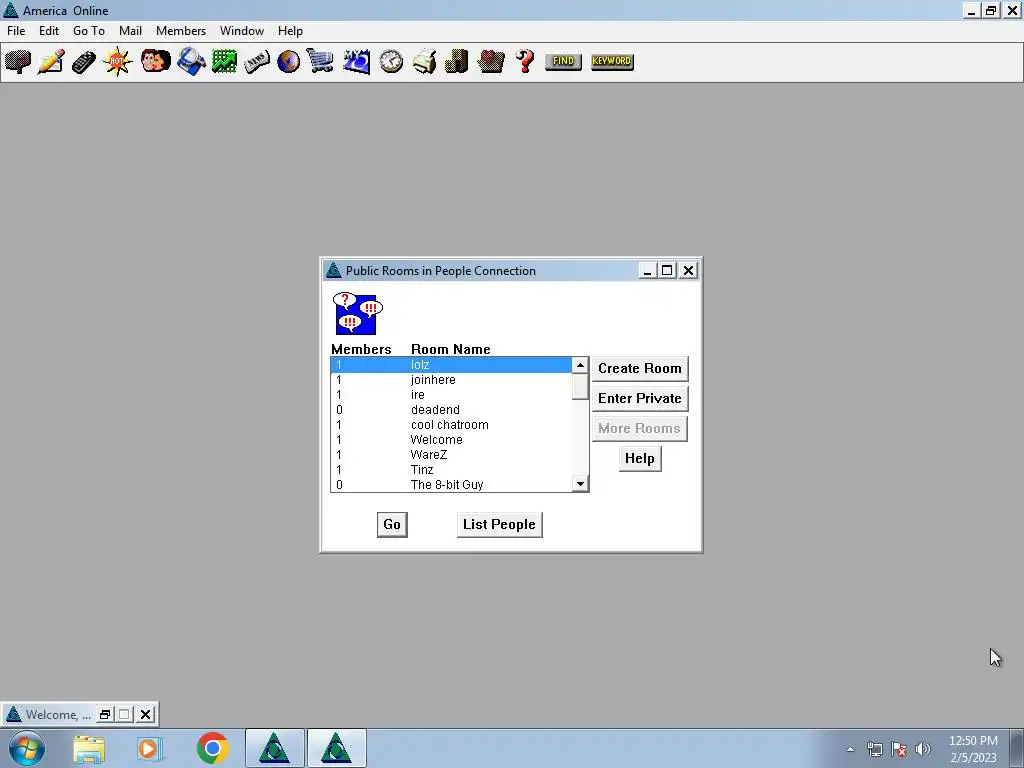
Task: Select the WareZ room
Action: click(x=451, y=455)
